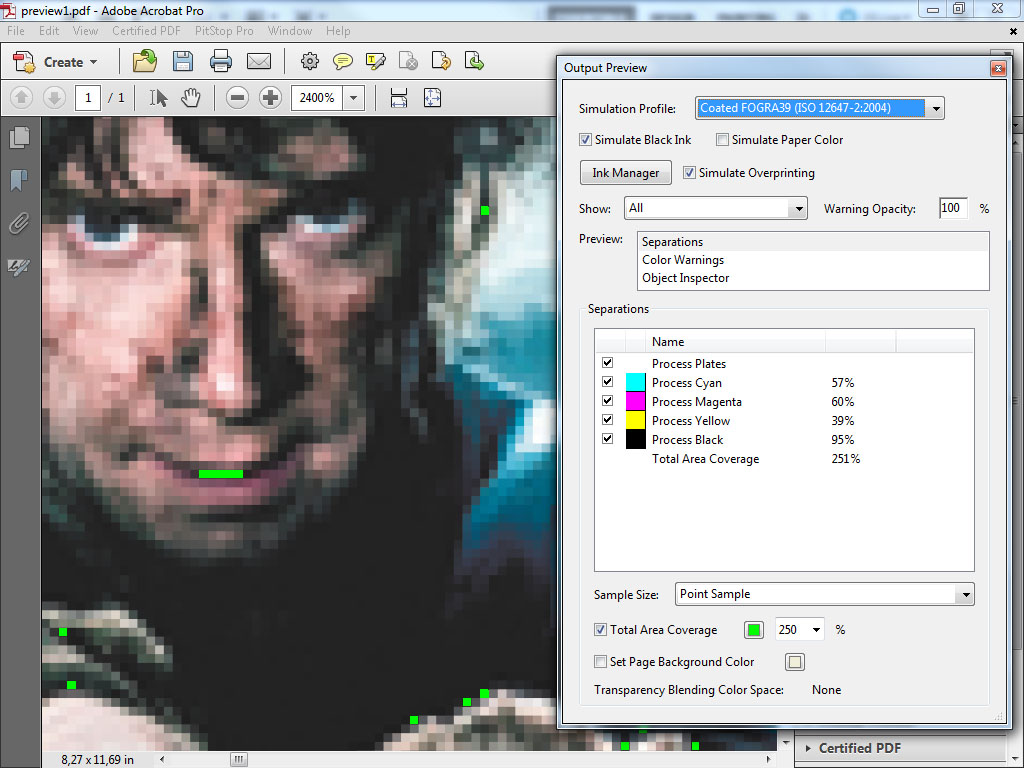Go to the next page arrow
The image size is (1024, 768).
[x=54, y=98]
